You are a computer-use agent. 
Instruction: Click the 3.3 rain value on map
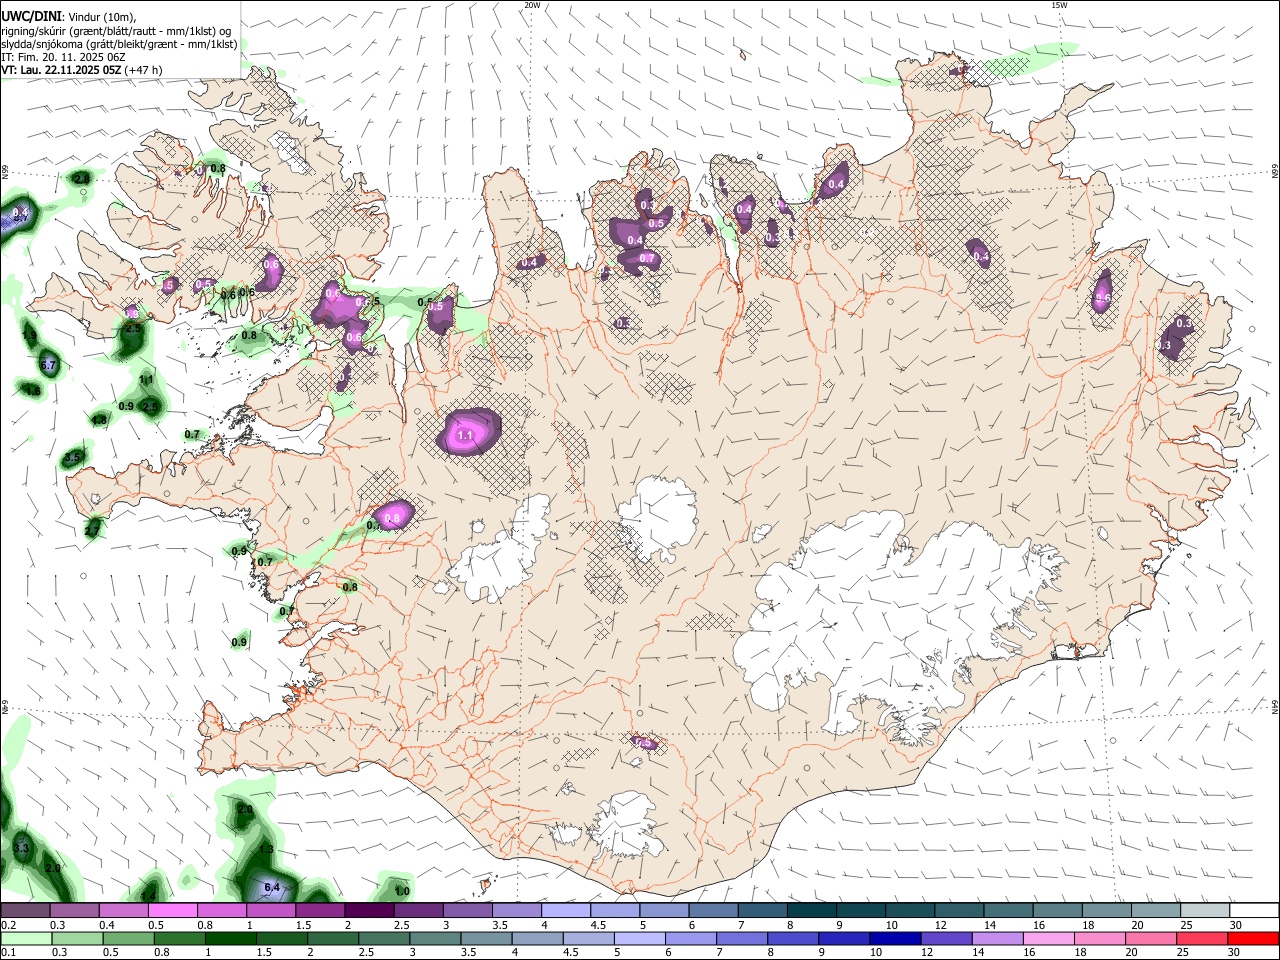(21, 848)
